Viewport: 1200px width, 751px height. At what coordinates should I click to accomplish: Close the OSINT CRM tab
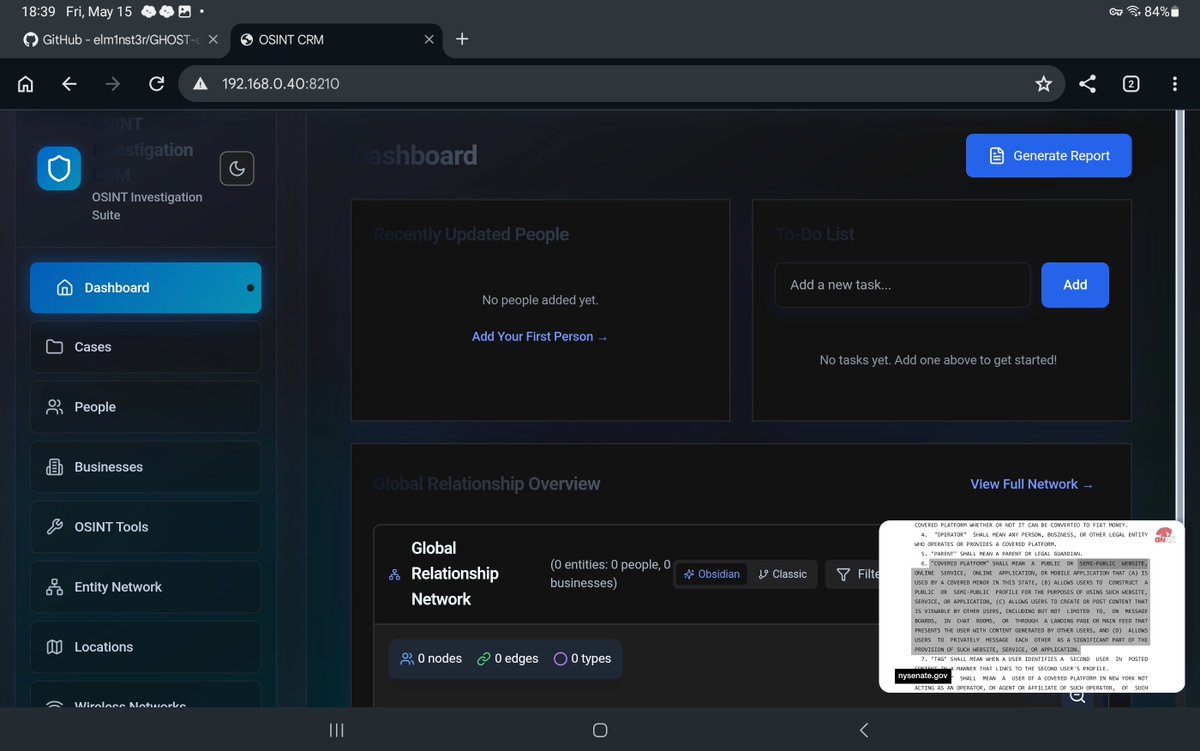pyautogui.click(x=429, y=39)
